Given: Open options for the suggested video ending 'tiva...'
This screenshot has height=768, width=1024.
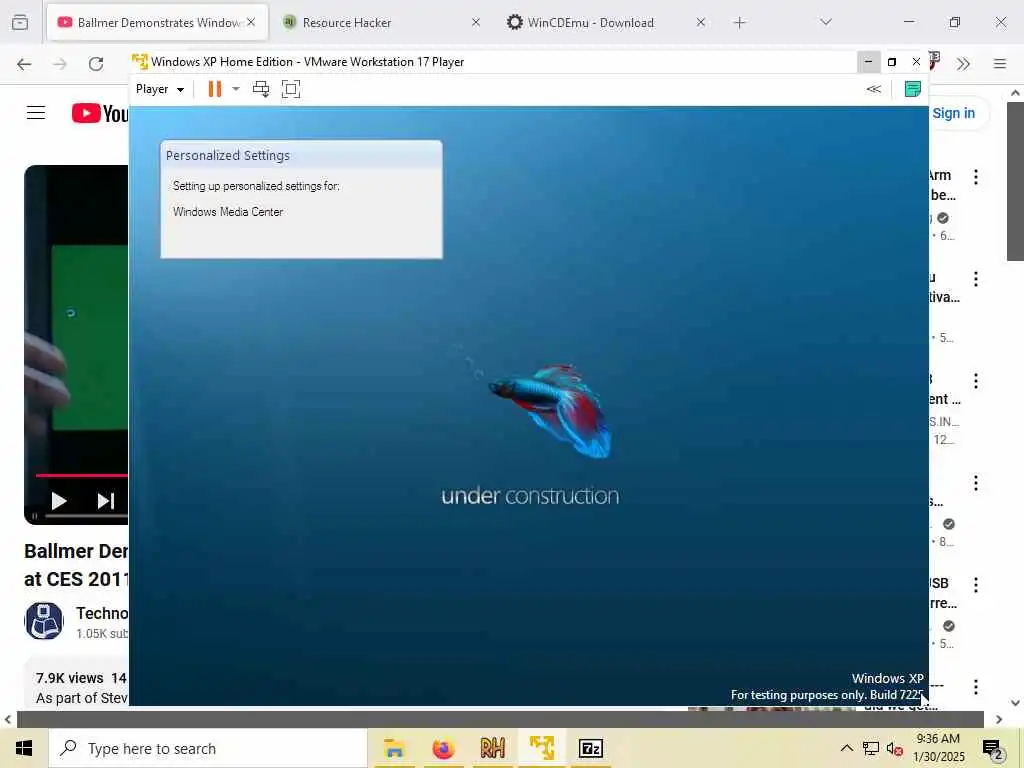Looking at the screenshot, I should 976,279.
